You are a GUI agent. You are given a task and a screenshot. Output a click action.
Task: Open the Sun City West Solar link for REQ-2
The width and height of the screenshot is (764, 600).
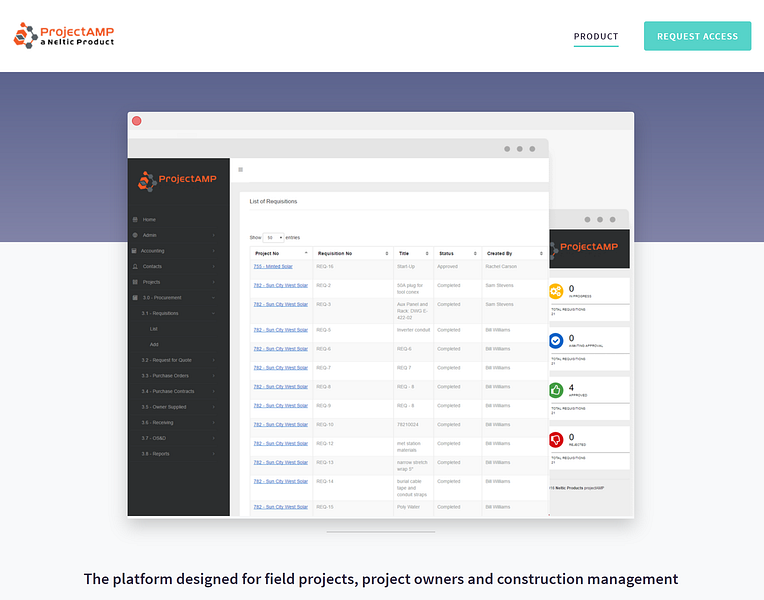point(281,286)
